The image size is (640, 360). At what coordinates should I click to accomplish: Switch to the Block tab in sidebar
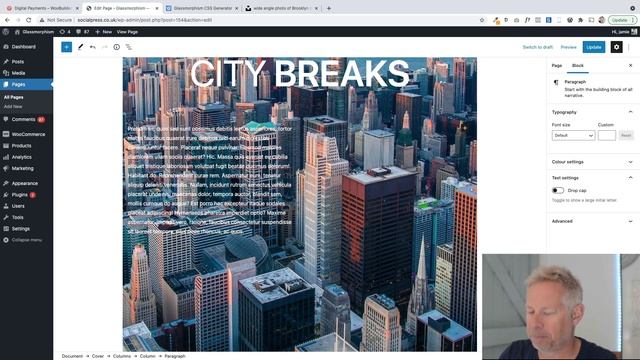[x=578, y=66]
